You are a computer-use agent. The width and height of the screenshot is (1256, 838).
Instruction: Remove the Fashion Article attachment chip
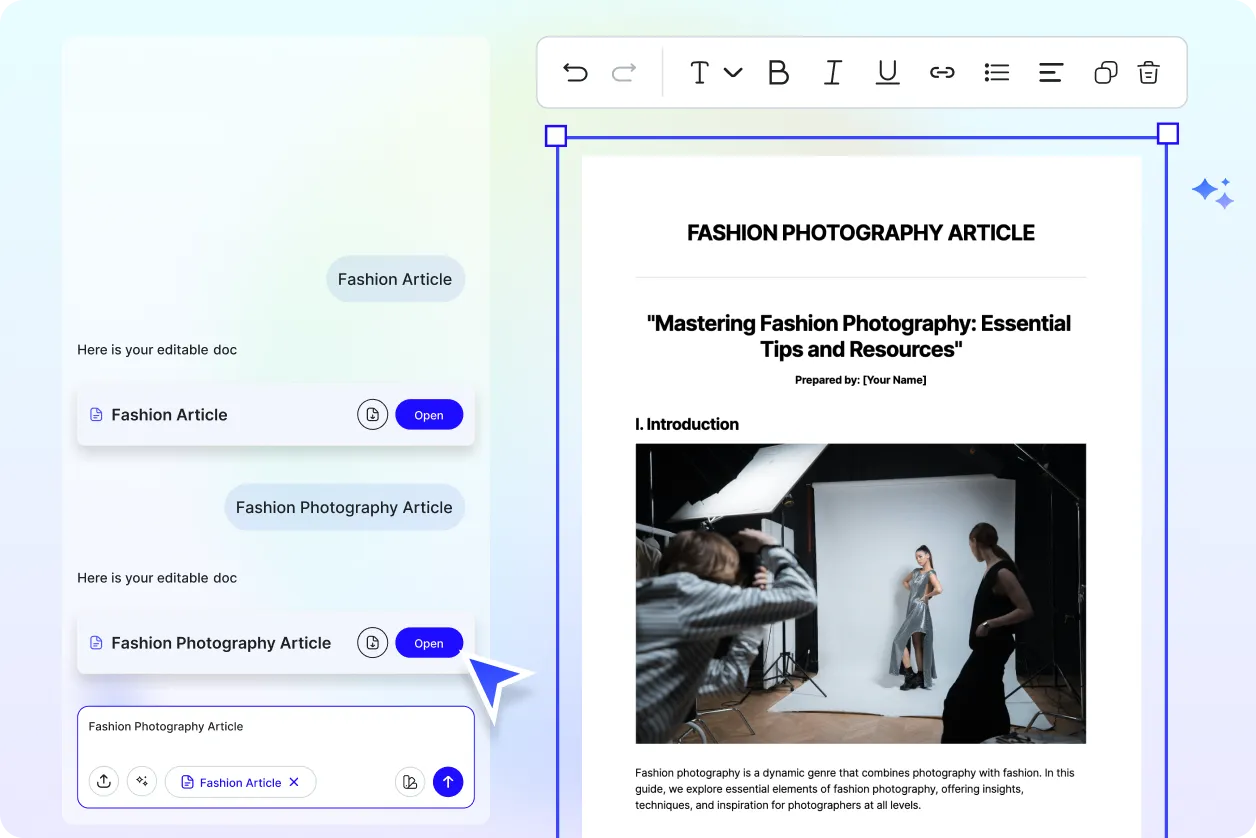[x=294, y=782]
